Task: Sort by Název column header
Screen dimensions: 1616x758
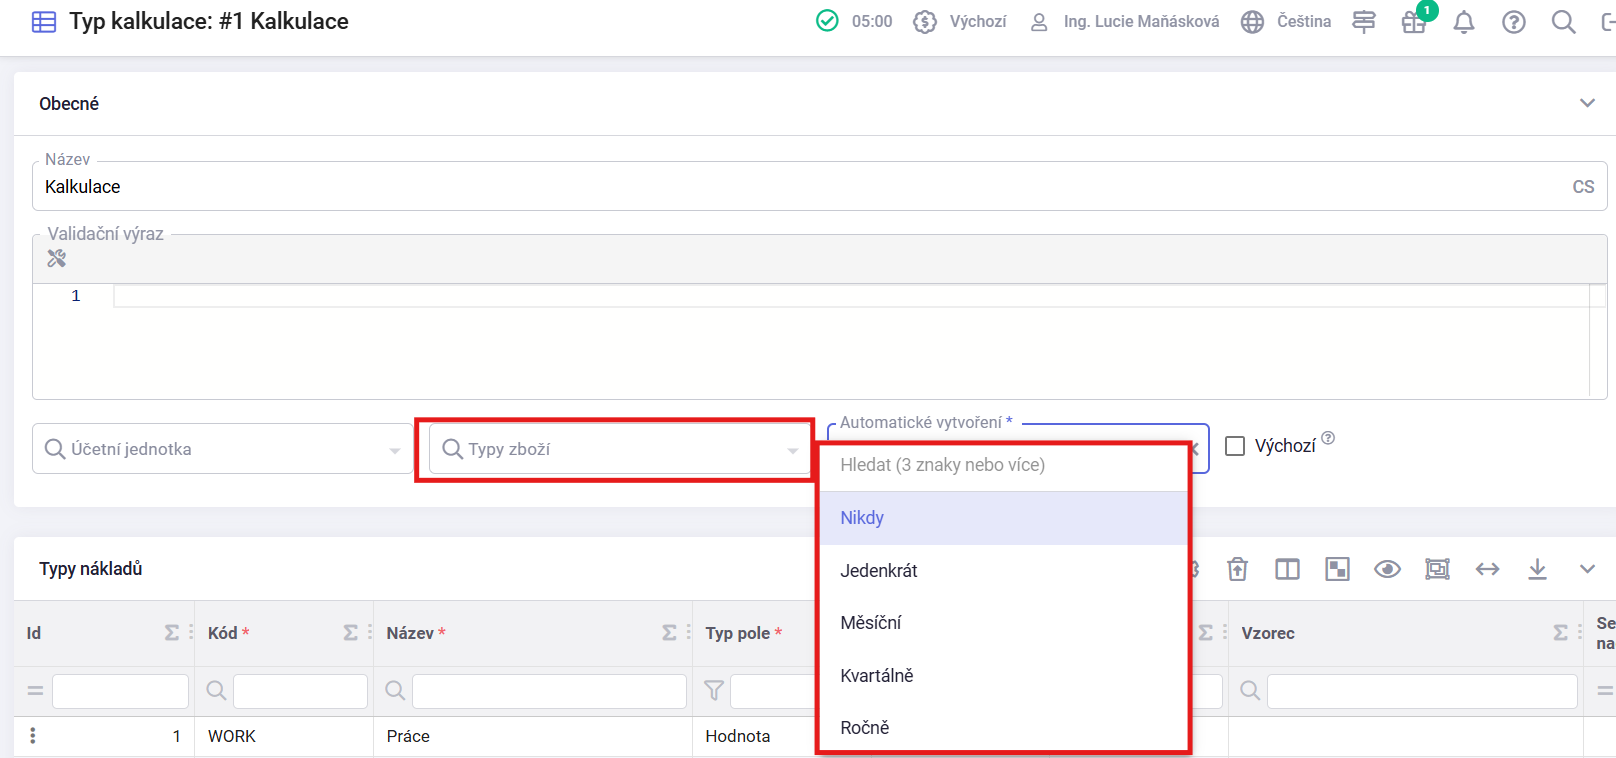Action: coord(410,633)
